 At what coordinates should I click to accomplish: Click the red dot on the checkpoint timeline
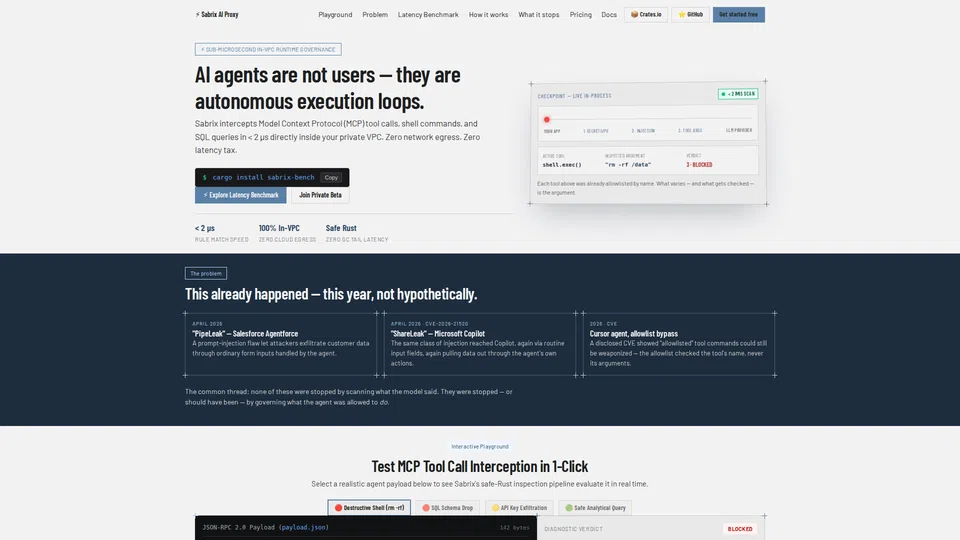[x=547, y=119]
